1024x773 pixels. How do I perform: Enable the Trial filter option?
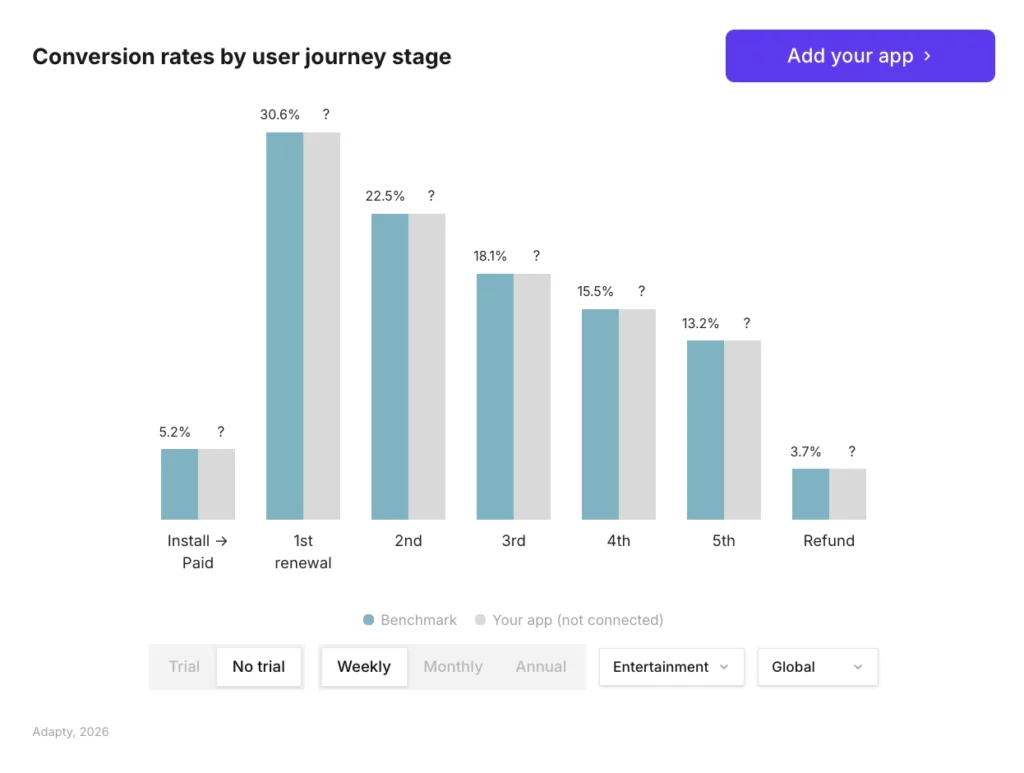coord(184,666)
